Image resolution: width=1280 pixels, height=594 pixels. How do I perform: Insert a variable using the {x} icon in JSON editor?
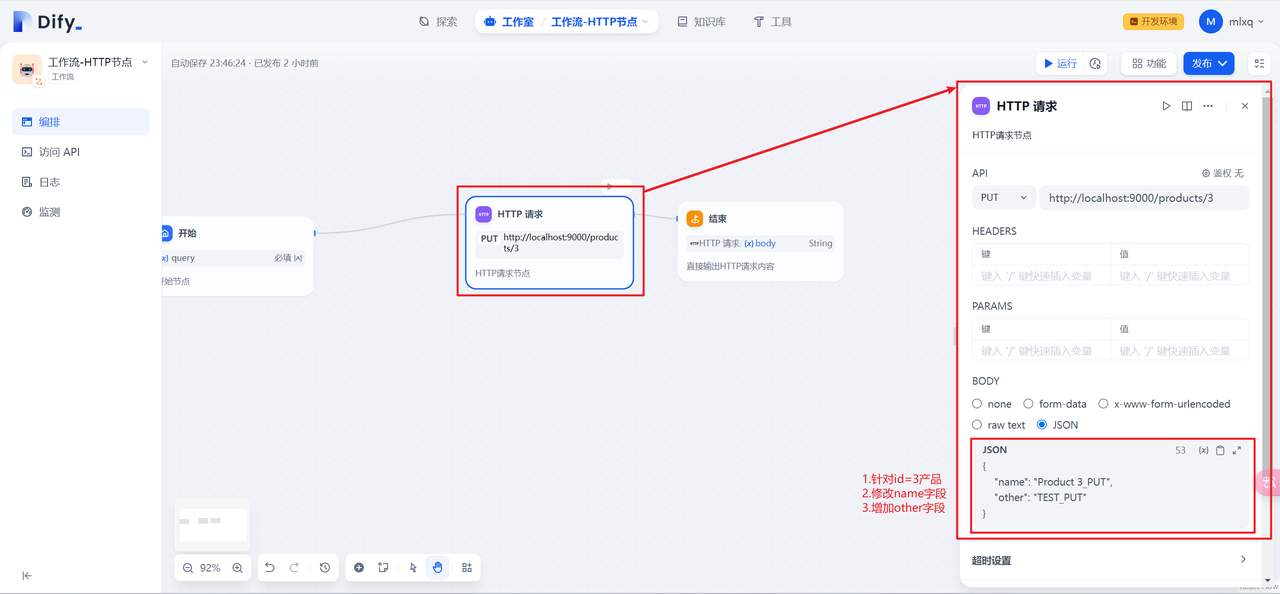coord(1204,450)
